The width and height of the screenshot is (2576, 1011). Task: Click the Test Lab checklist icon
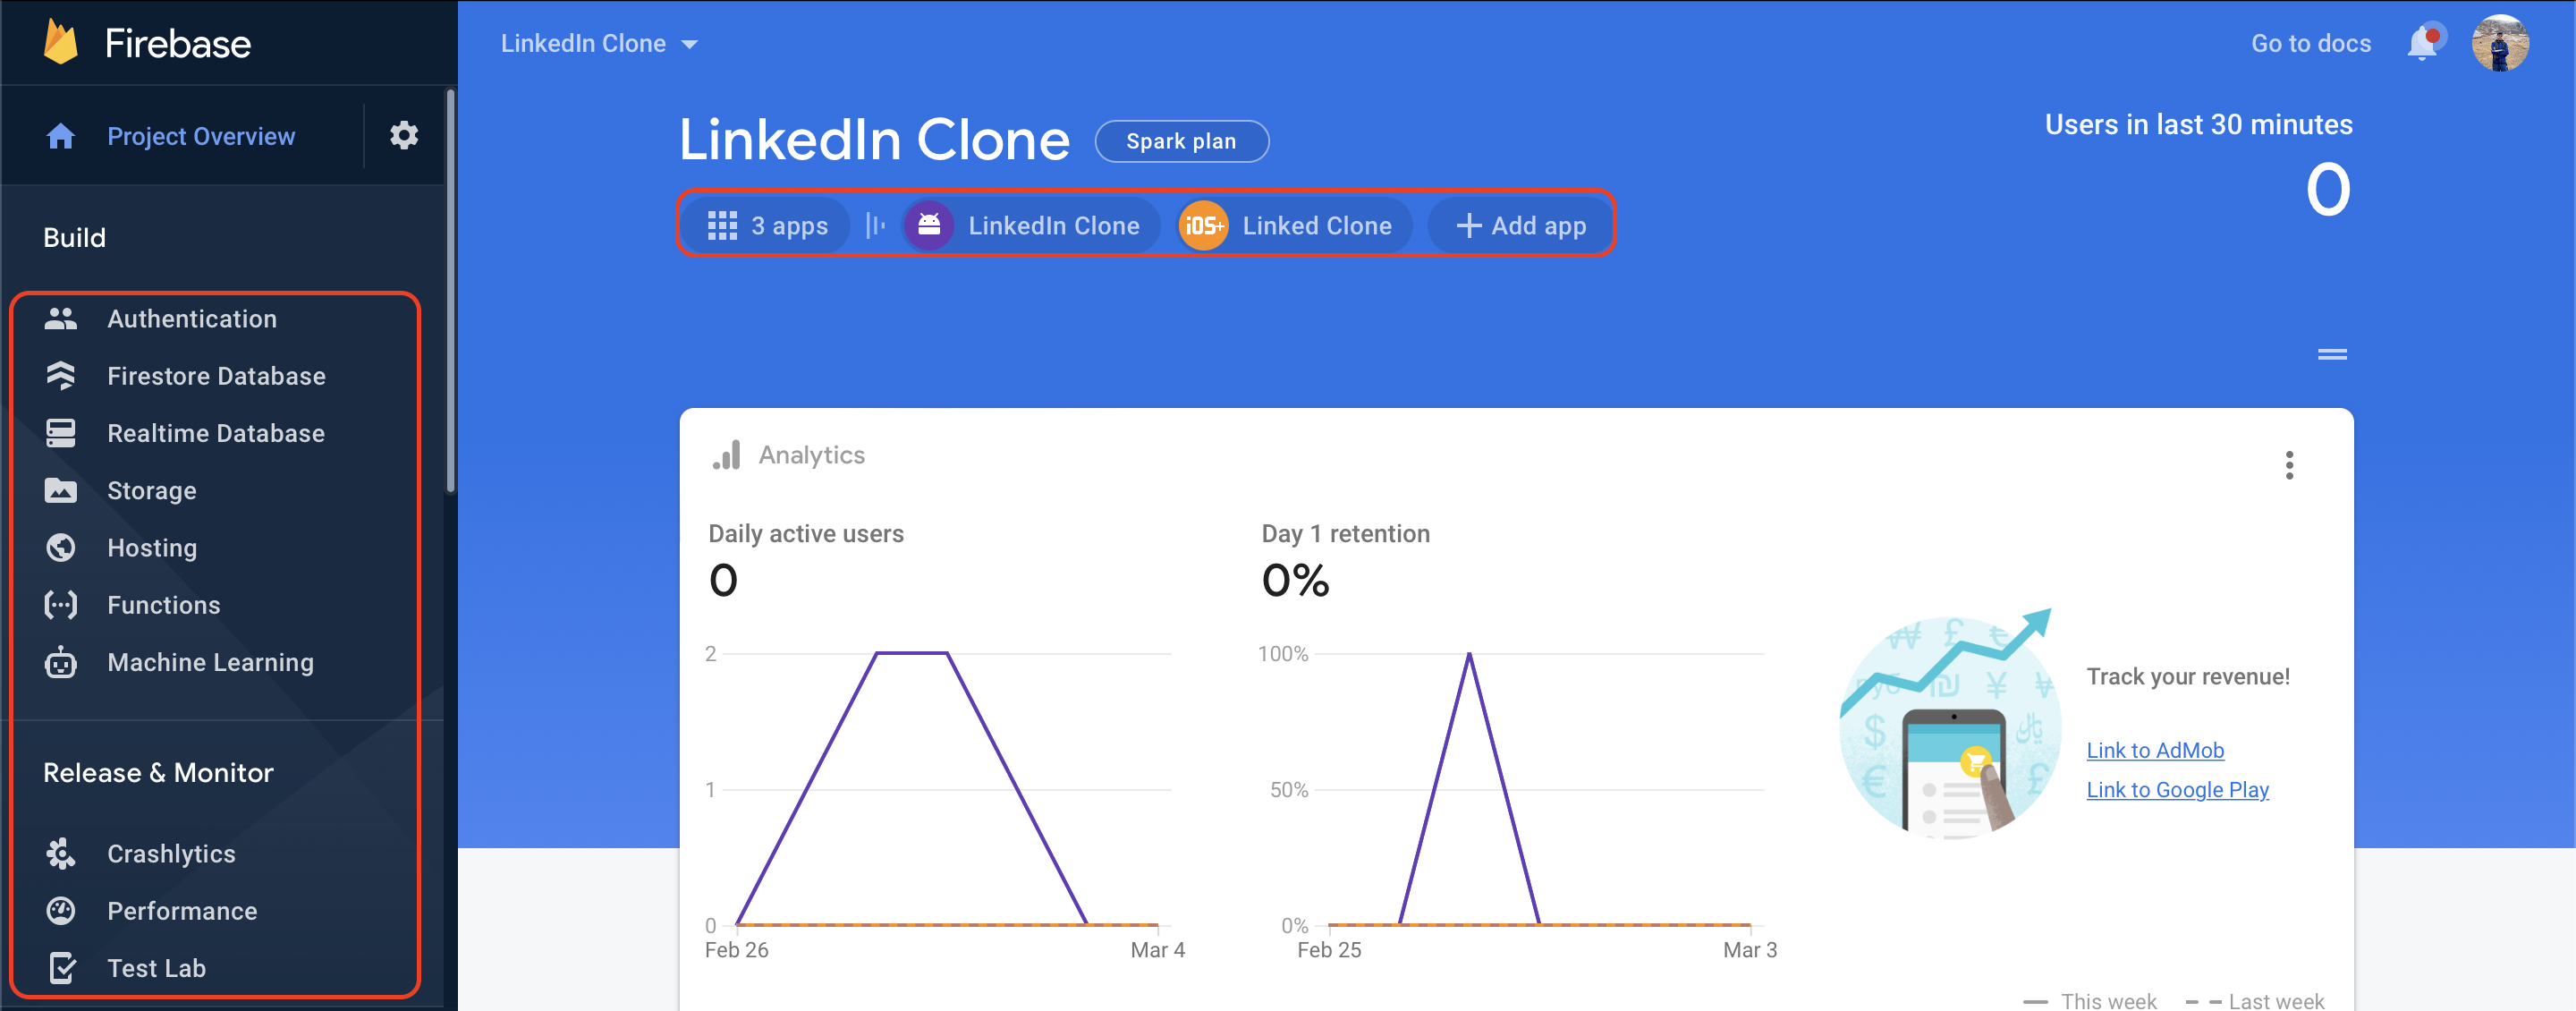coord(61,968)
